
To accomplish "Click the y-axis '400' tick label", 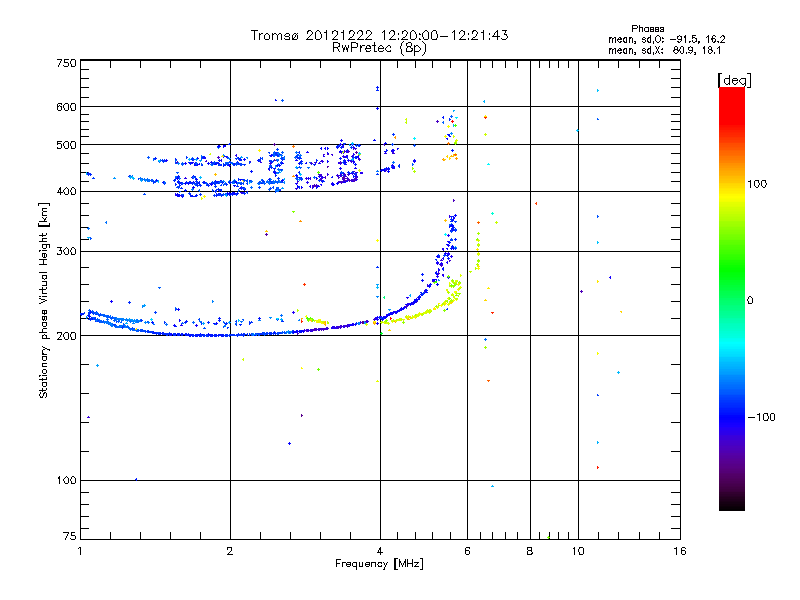I will (66, 191).
